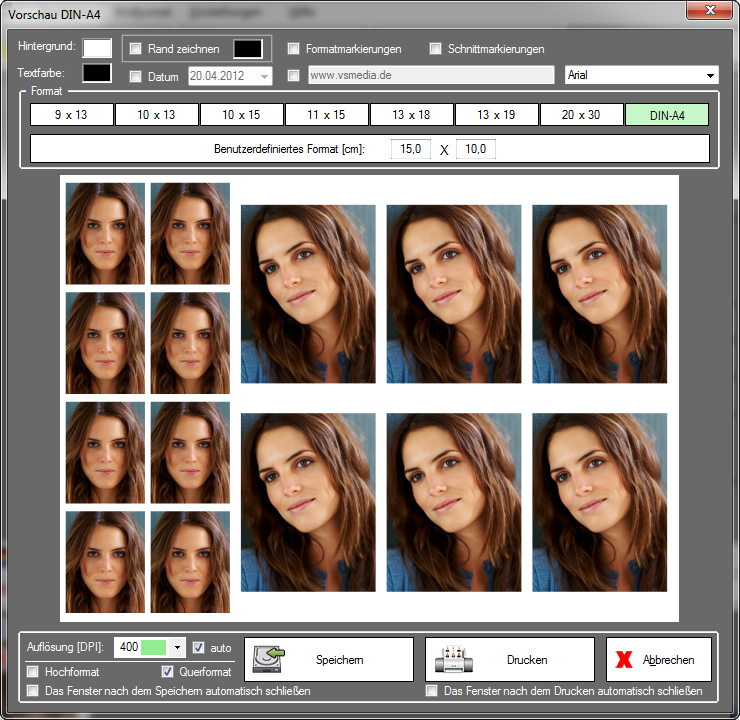This screenshot has width=740, height=720.
Task: Pick the white Hintergrund color swatch
Action: (97, 47)
